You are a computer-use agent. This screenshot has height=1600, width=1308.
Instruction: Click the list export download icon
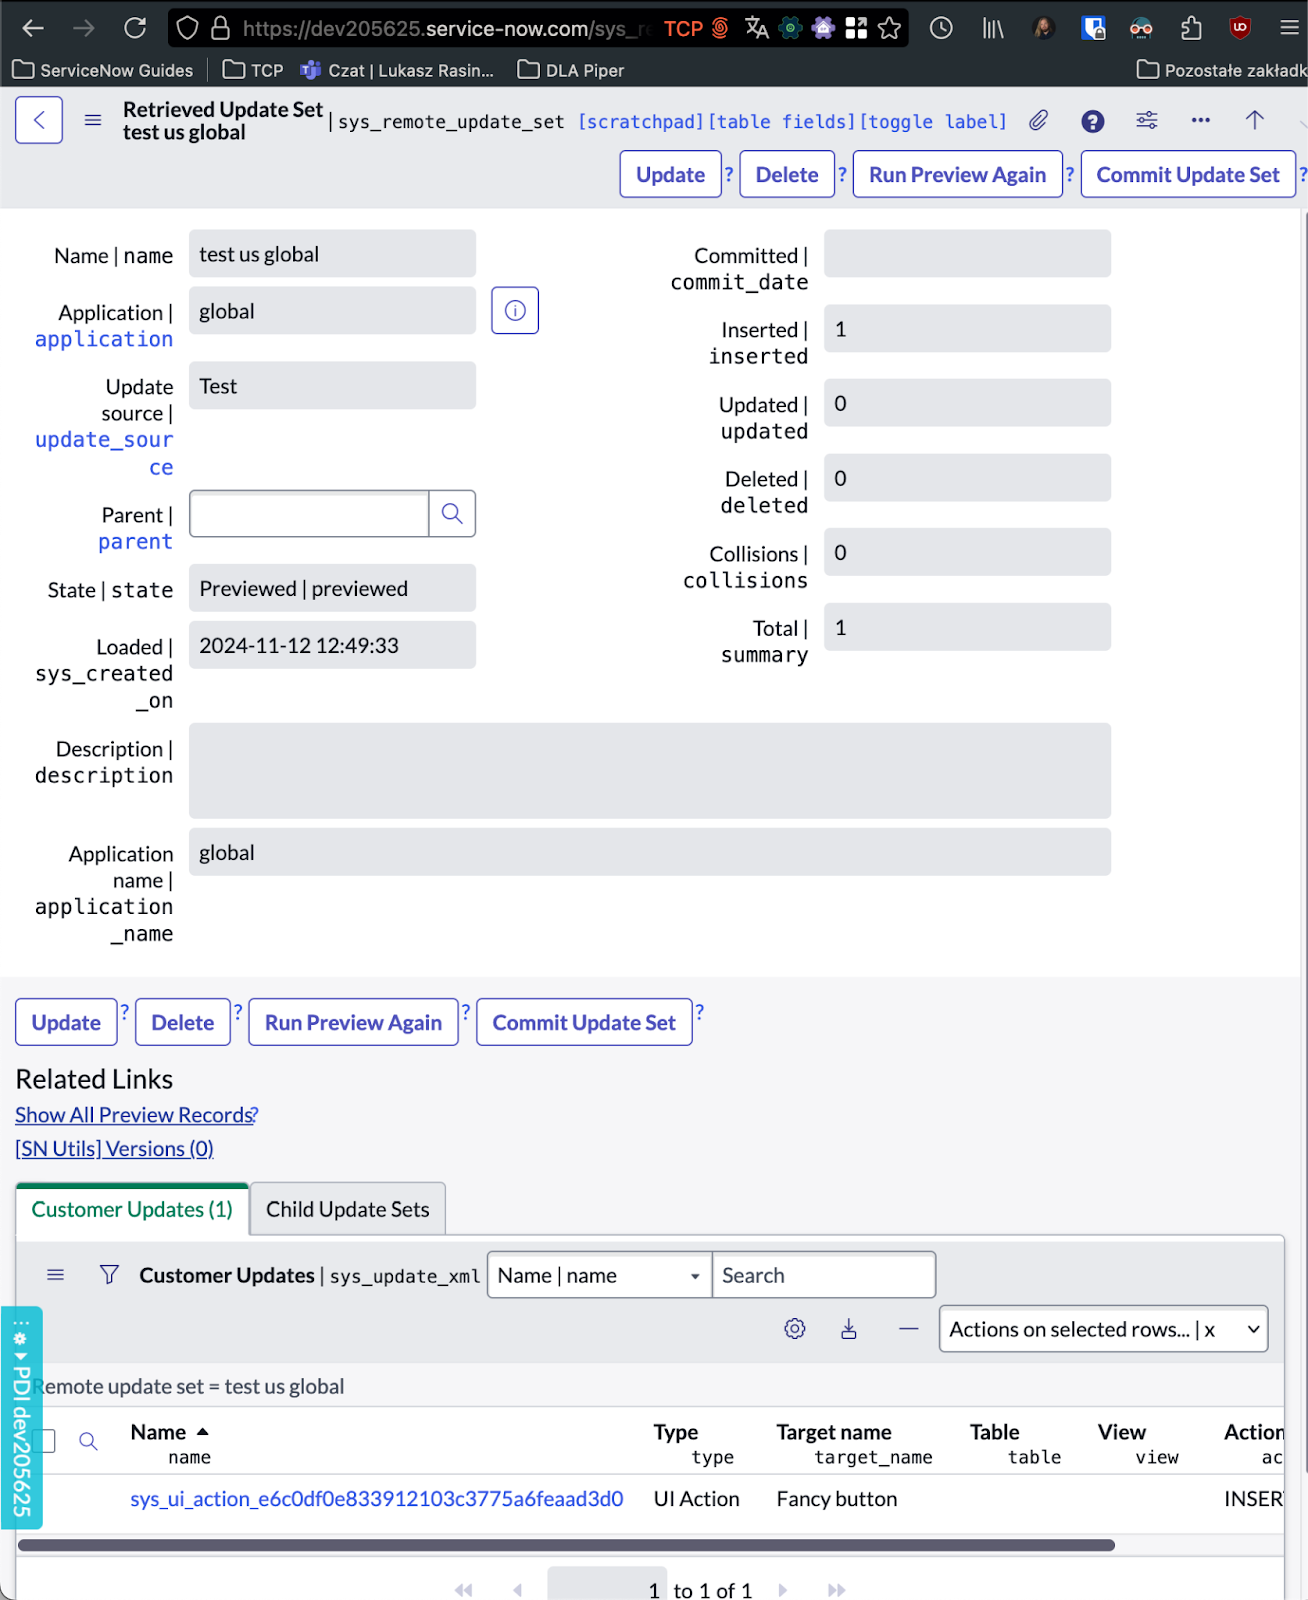849,1329
